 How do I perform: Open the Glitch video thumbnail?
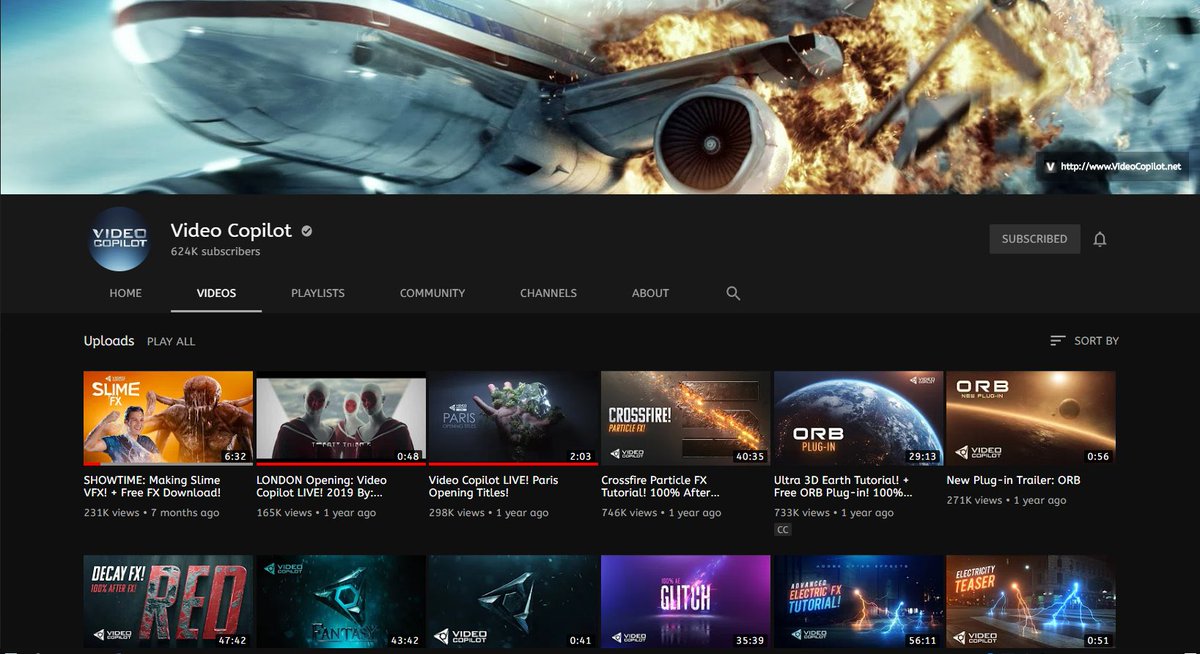[x=686, y=603]
